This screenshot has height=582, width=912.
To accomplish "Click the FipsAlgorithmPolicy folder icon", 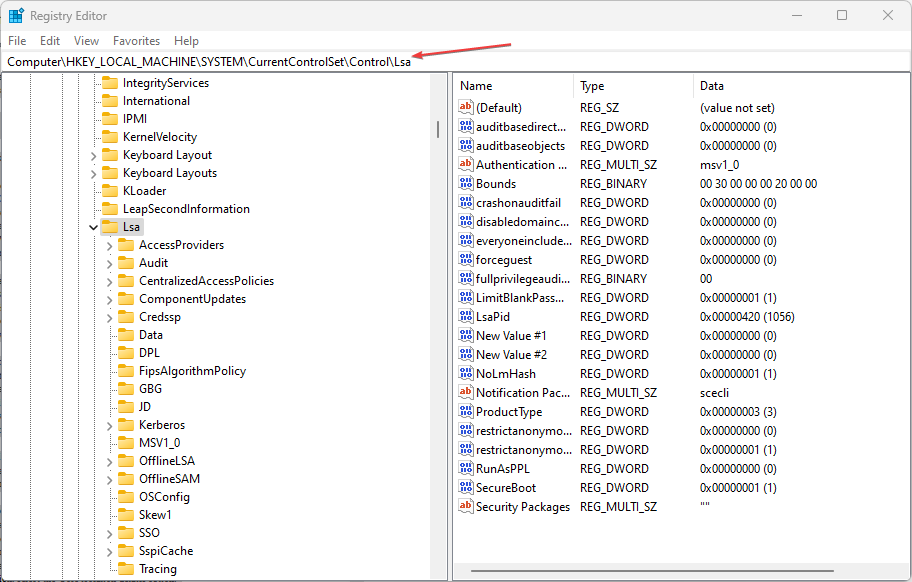I will coord(126,370).
